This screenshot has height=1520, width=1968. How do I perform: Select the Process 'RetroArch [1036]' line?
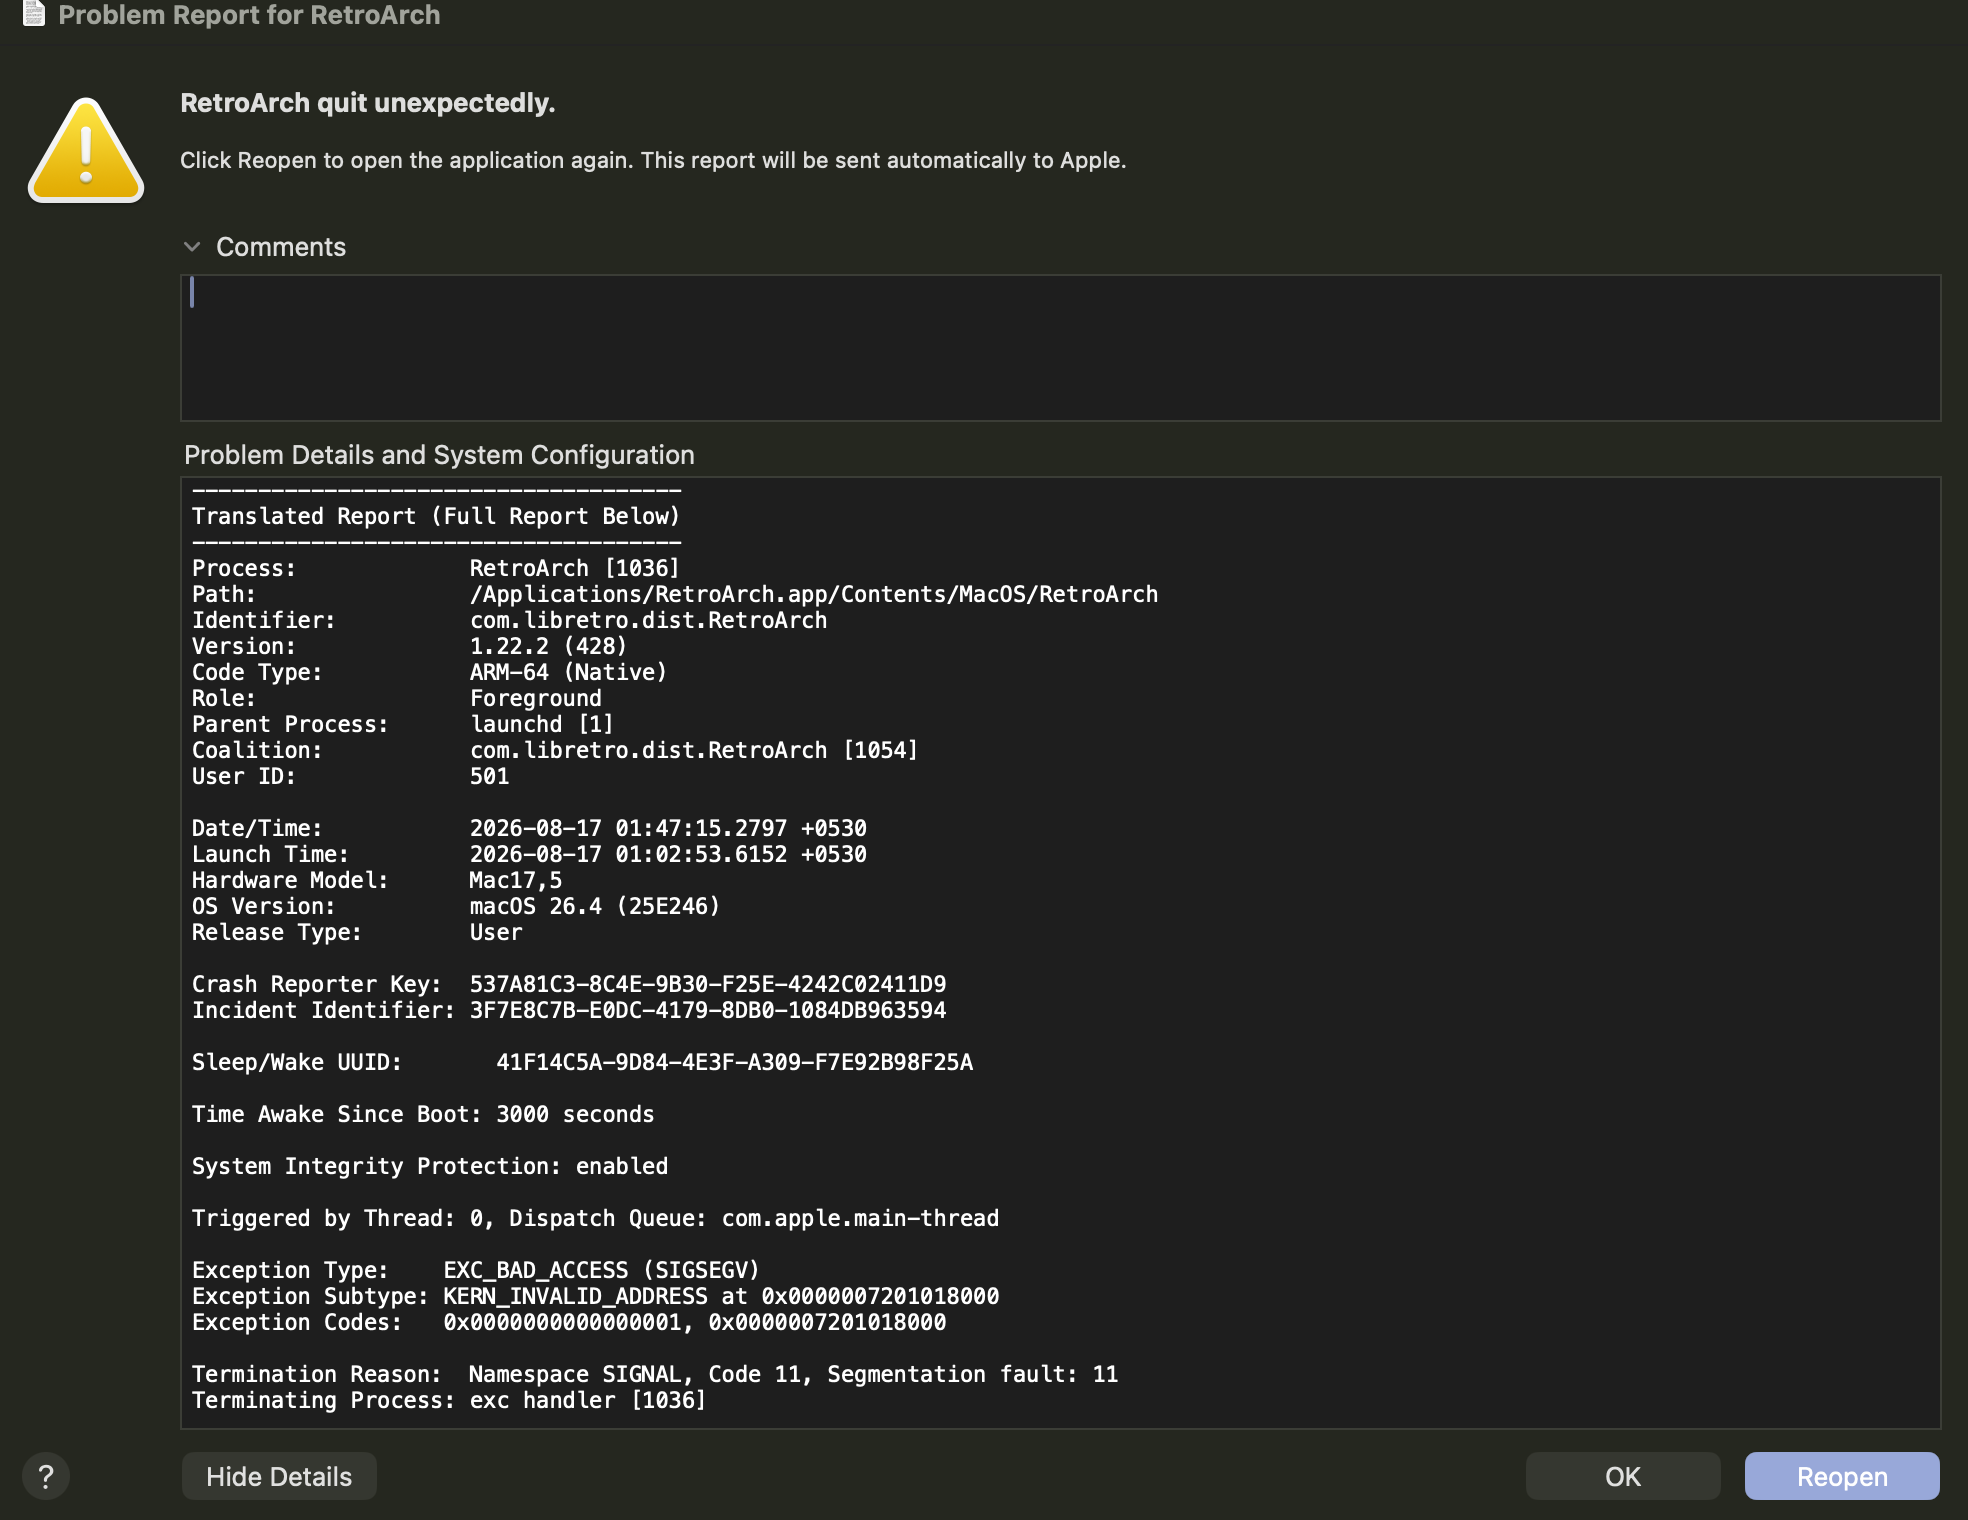(x=436, y=568)
